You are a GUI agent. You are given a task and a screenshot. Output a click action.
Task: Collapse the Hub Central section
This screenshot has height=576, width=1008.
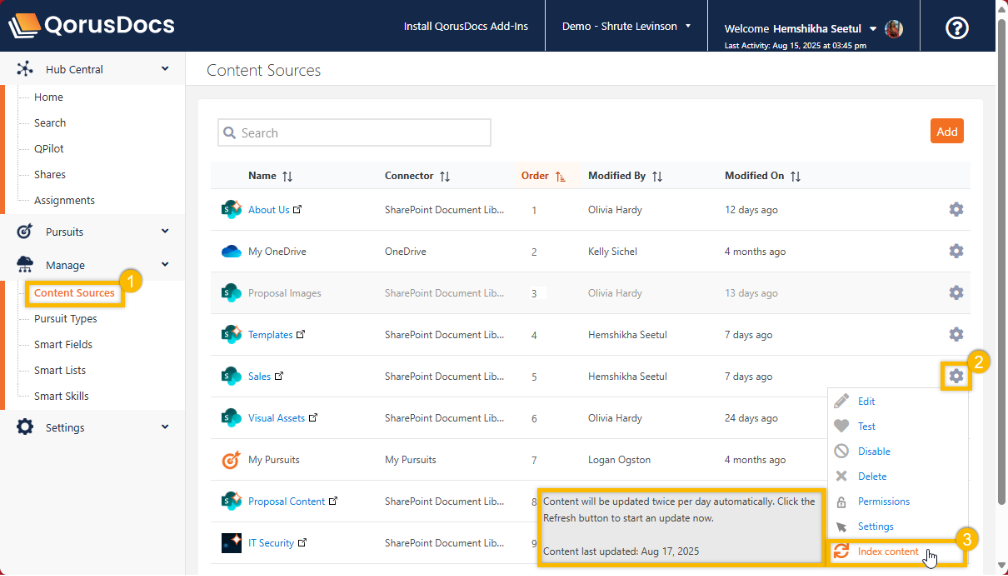(x=165, y=69)
